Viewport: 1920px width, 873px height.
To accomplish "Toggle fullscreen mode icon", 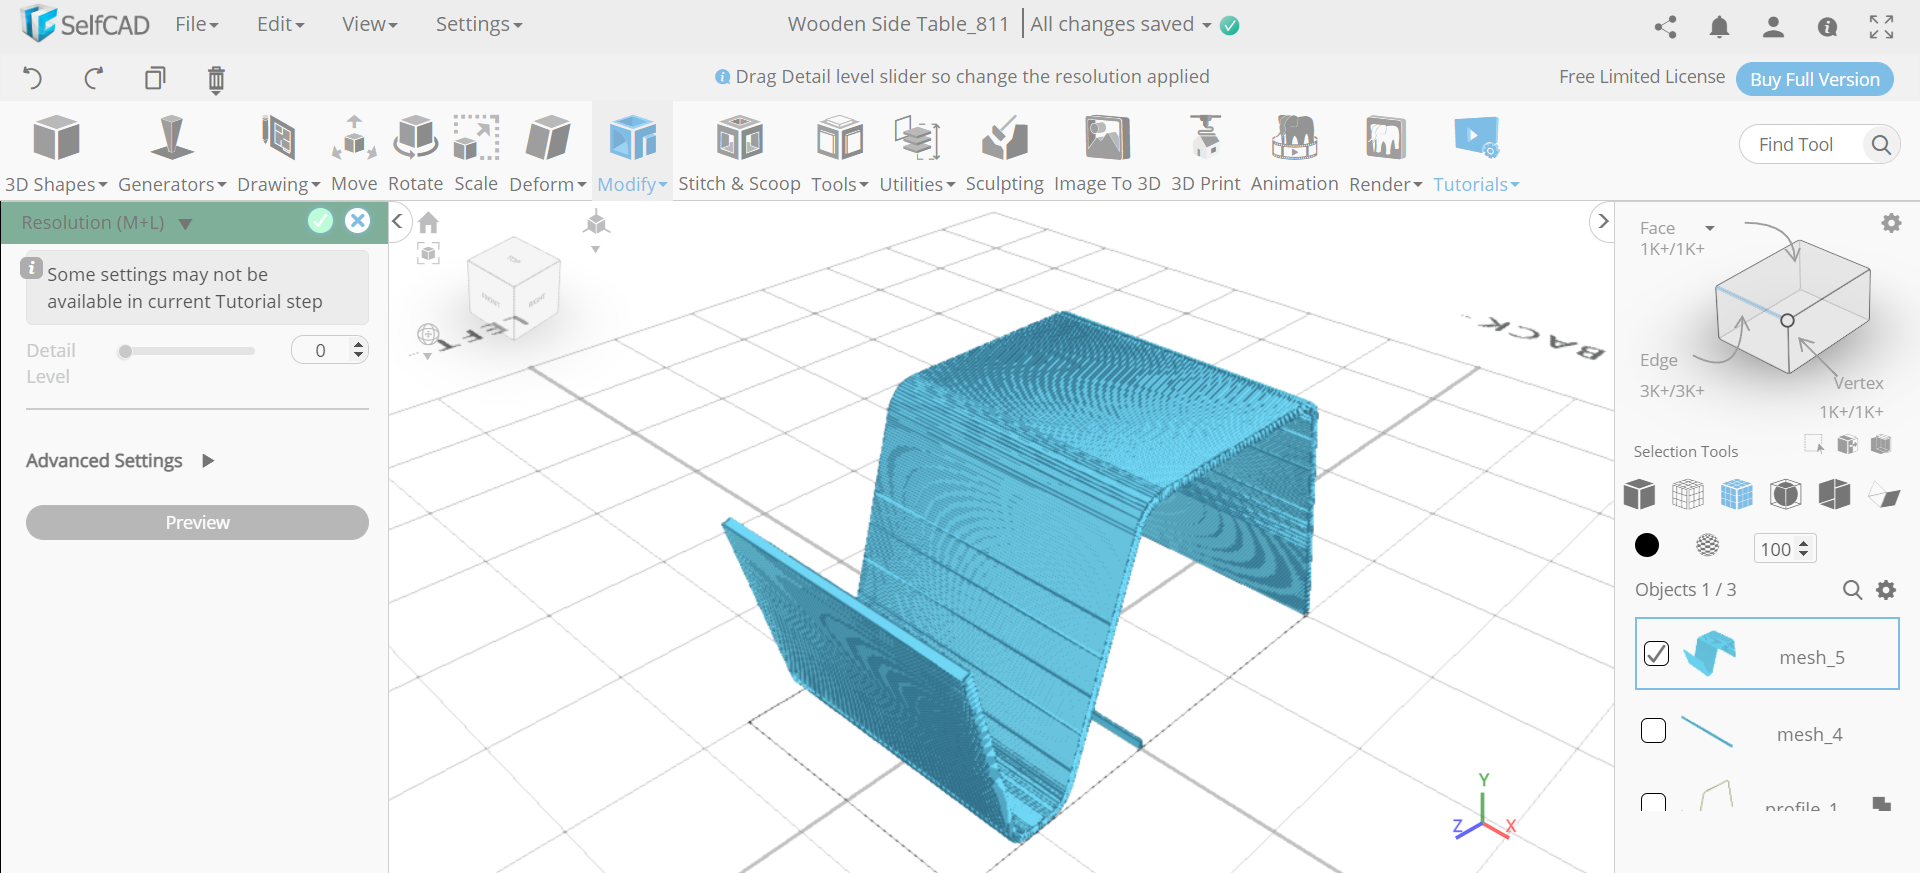I will (1881, 27).
